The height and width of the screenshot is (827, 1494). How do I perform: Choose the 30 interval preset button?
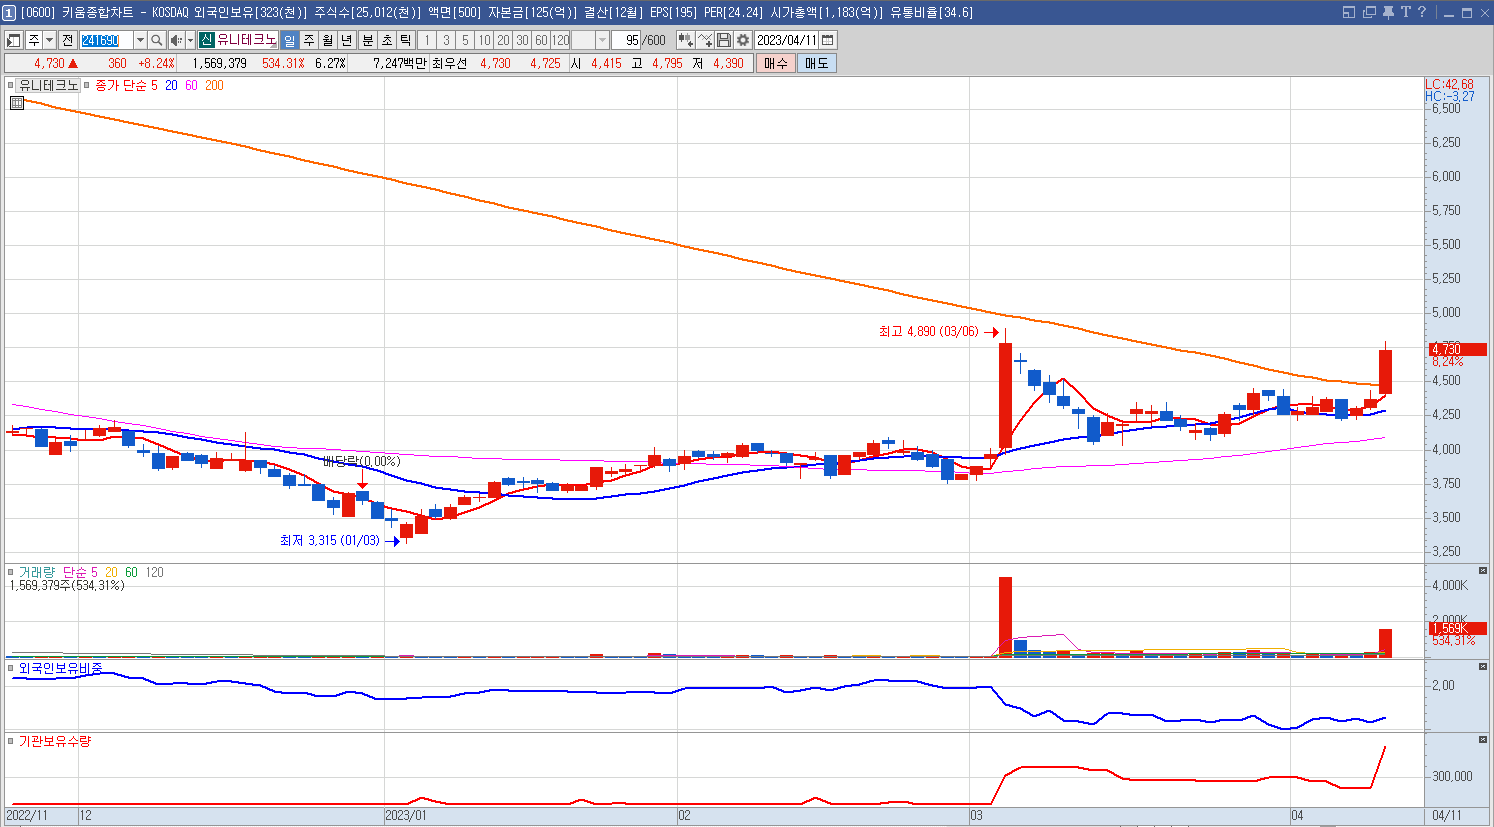point(522,40)
